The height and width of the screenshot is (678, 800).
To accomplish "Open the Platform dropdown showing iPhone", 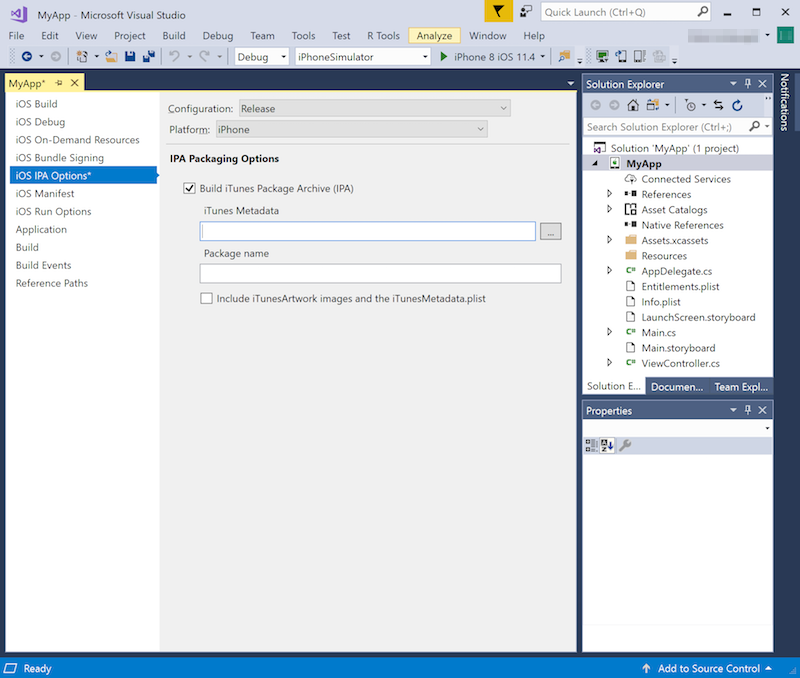I will [x=479, y=129].
